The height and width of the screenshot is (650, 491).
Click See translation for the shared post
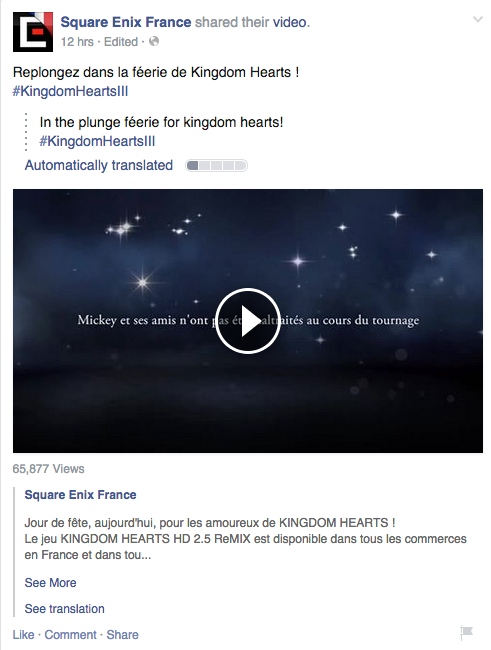click(64, 609)
